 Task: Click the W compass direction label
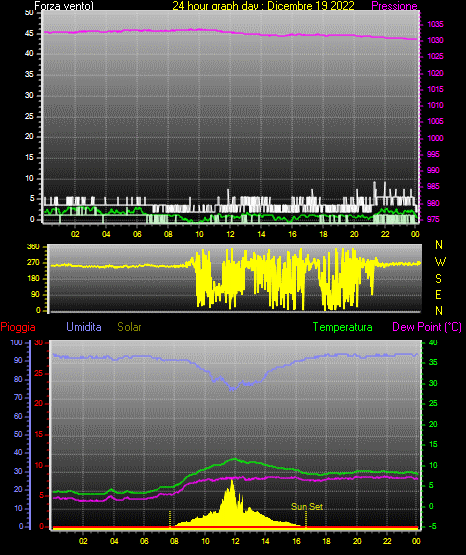[x=440, y=262]
